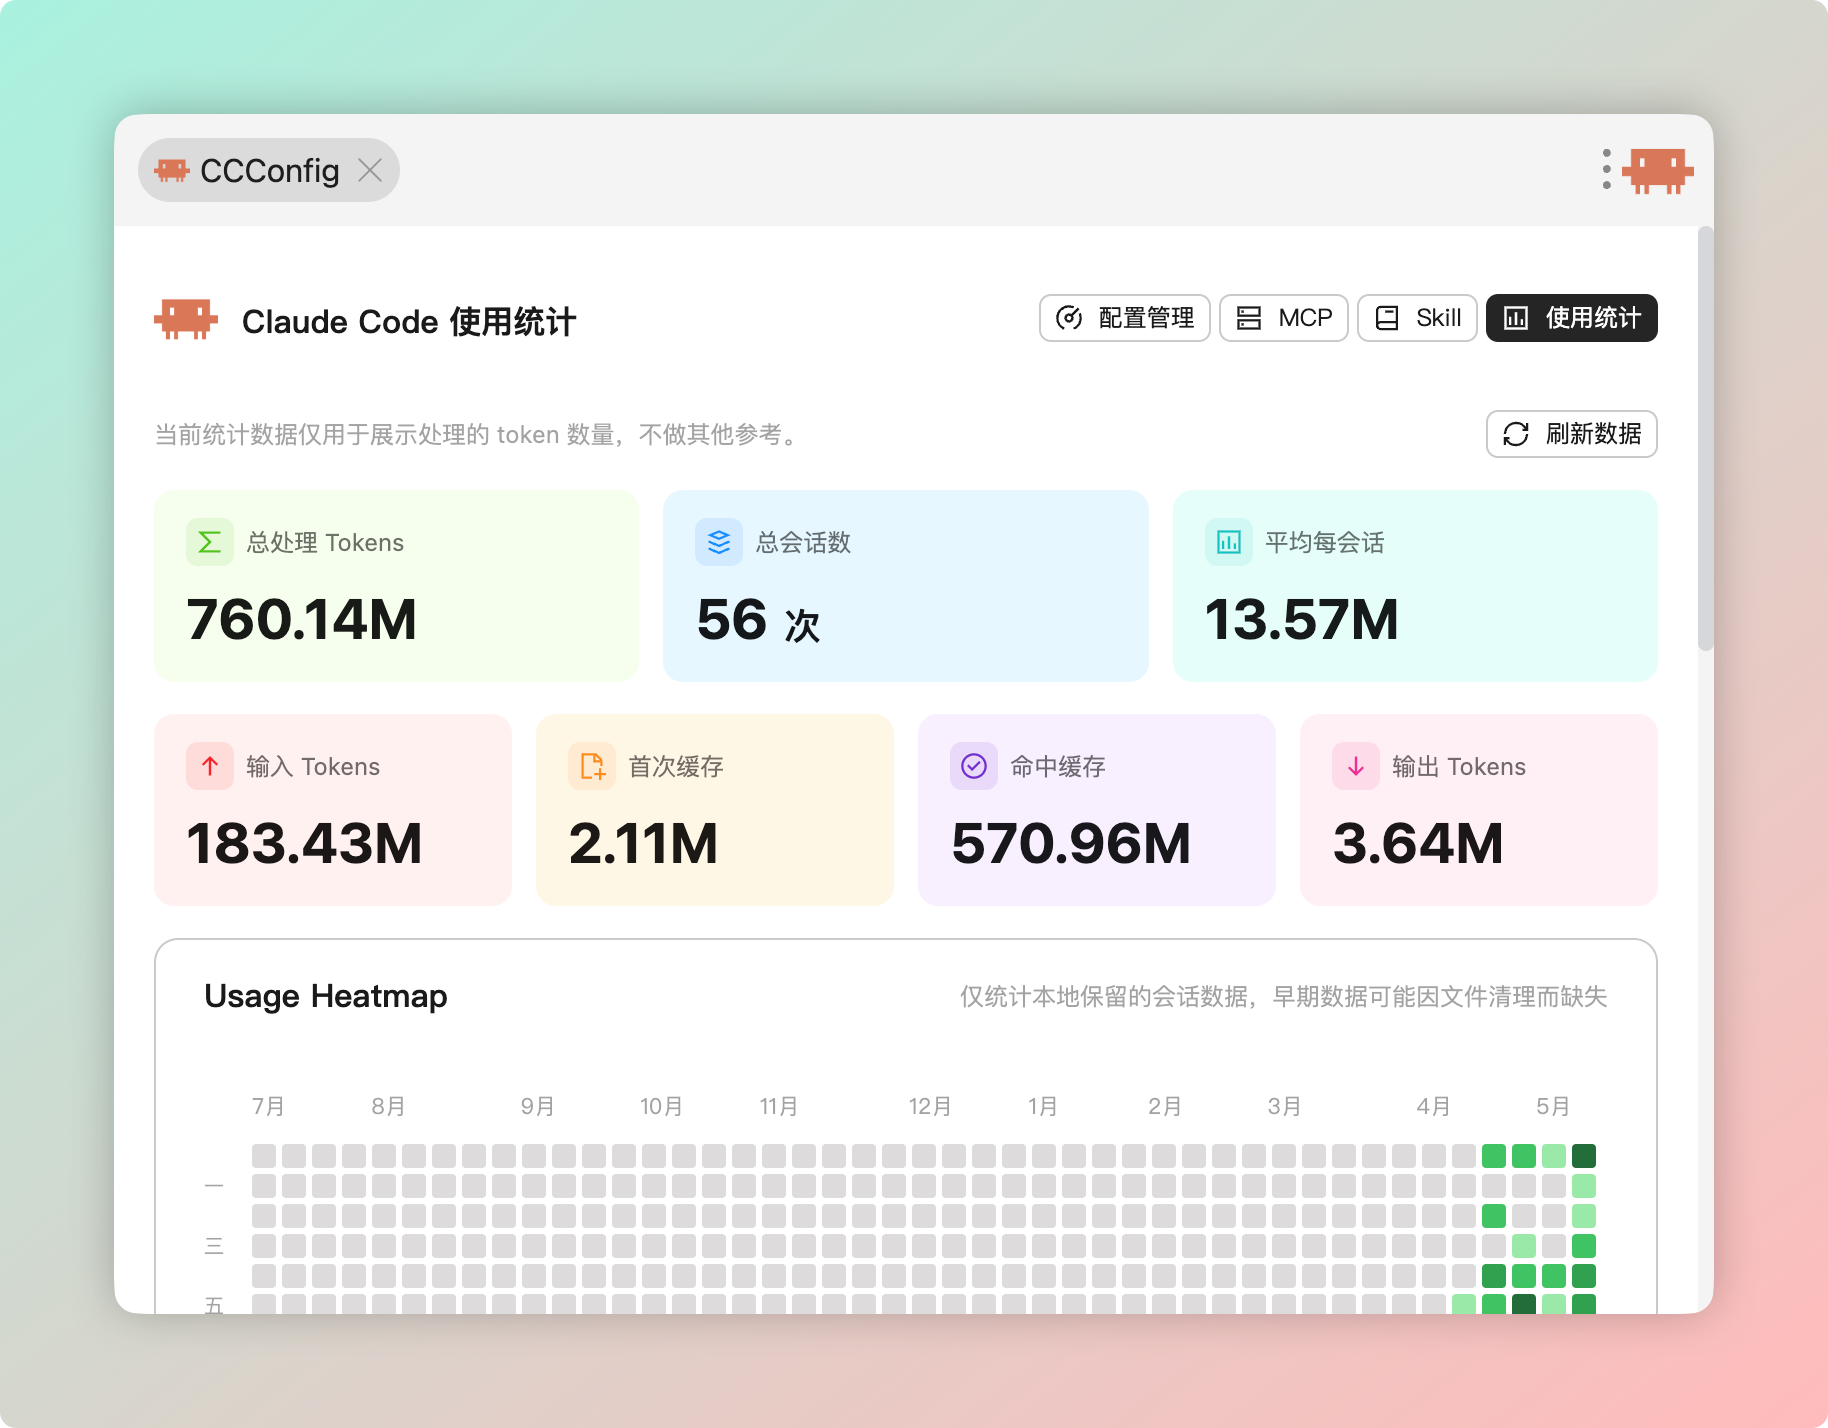This screenshot has width=1828, height=1428.
Task: Click the up-arrow icon on 输入 Tokens card
Action: 210,766
